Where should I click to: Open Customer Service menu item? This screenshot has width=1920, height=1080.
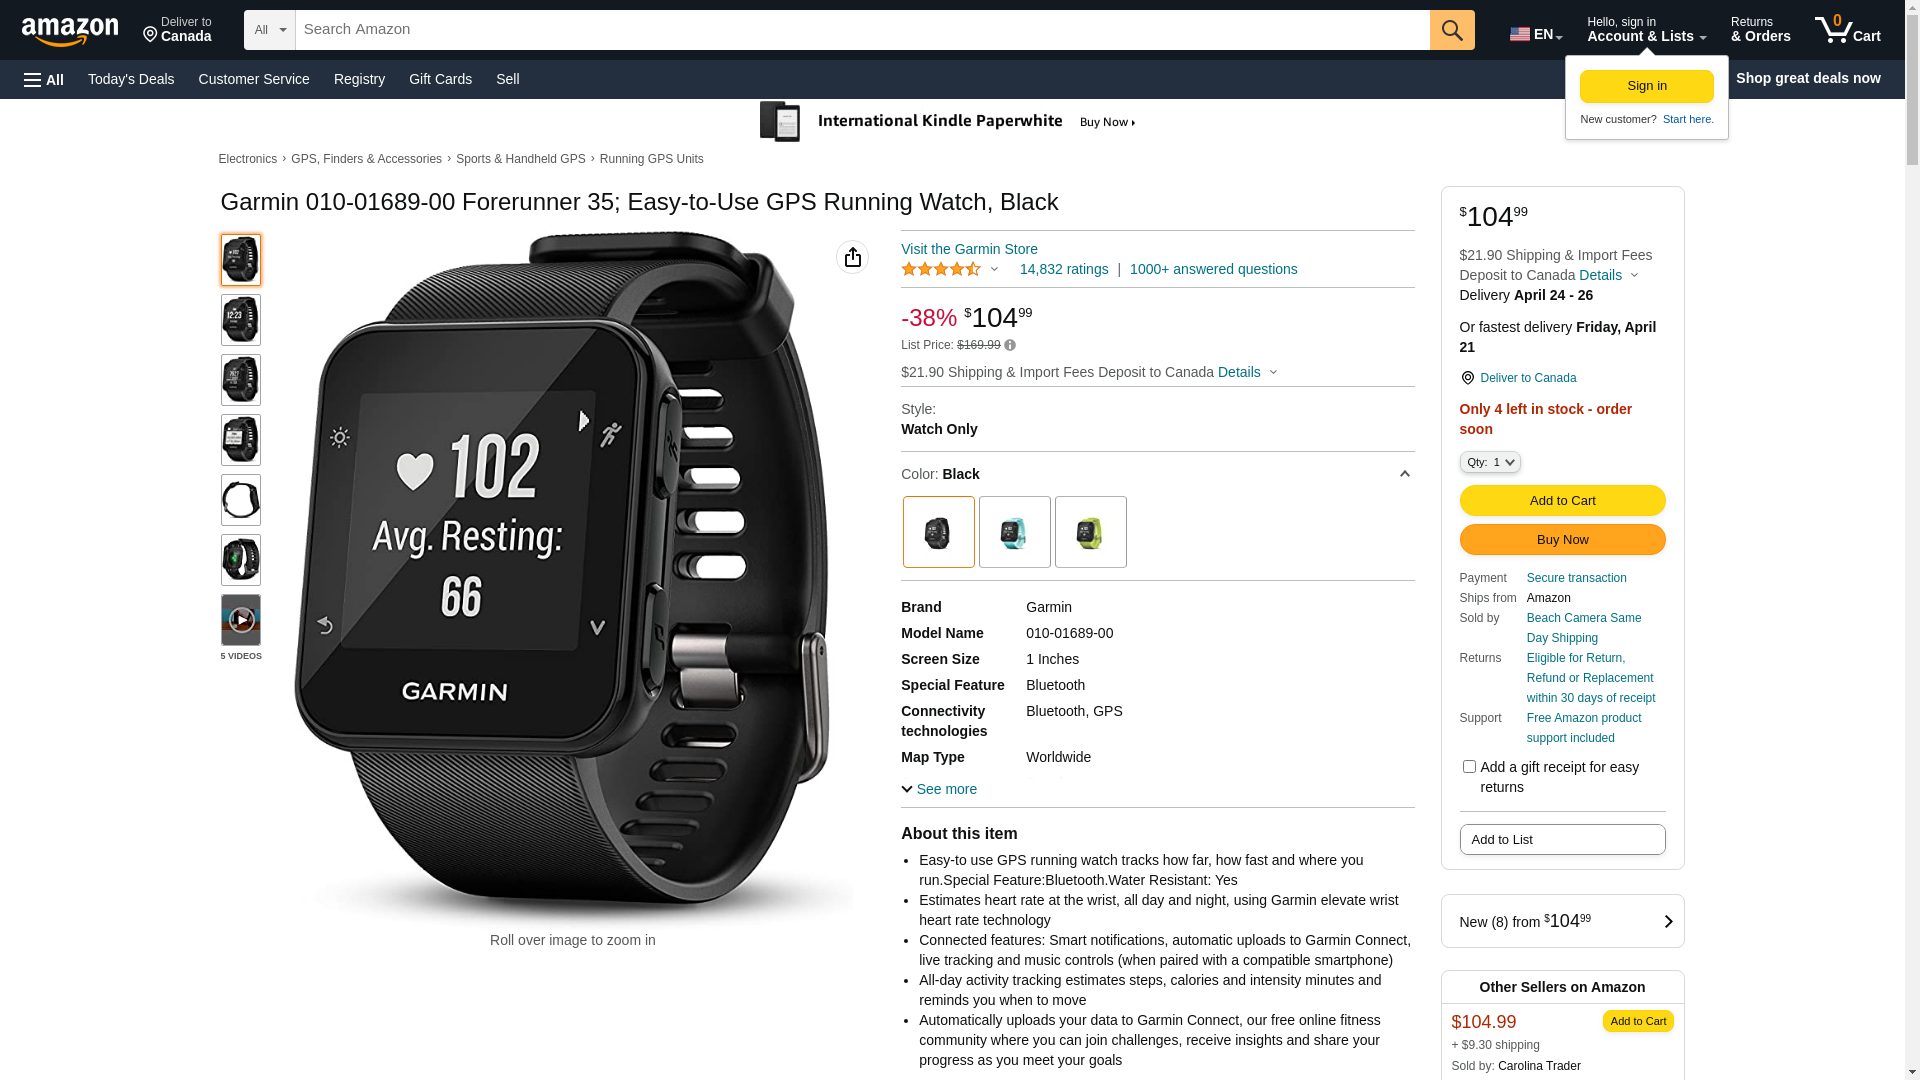pos(254,79)
